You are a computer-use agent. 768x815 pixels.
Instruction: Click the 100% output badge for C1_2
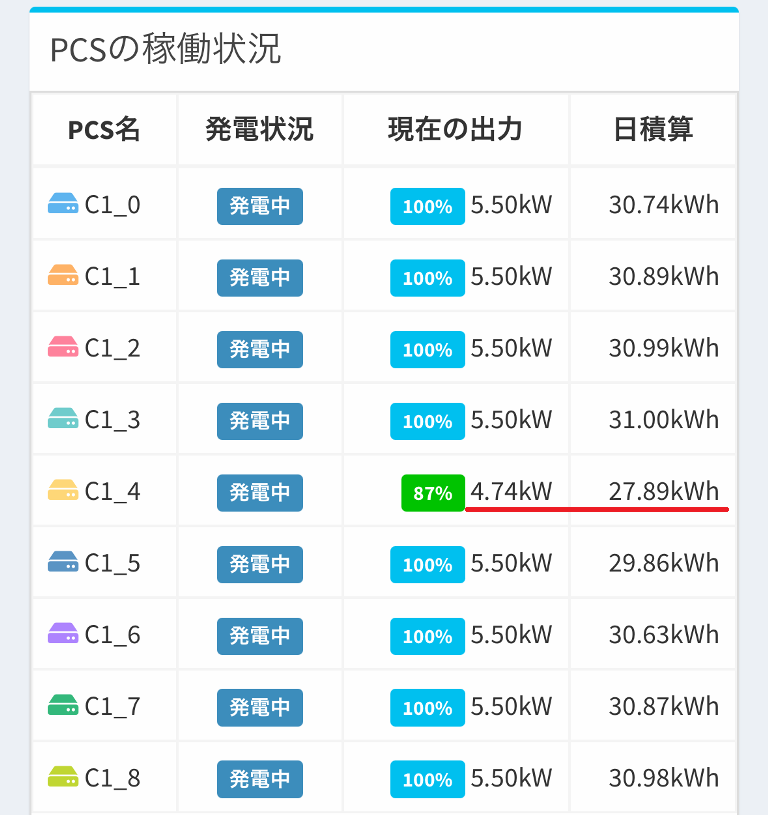coord(427,350)
